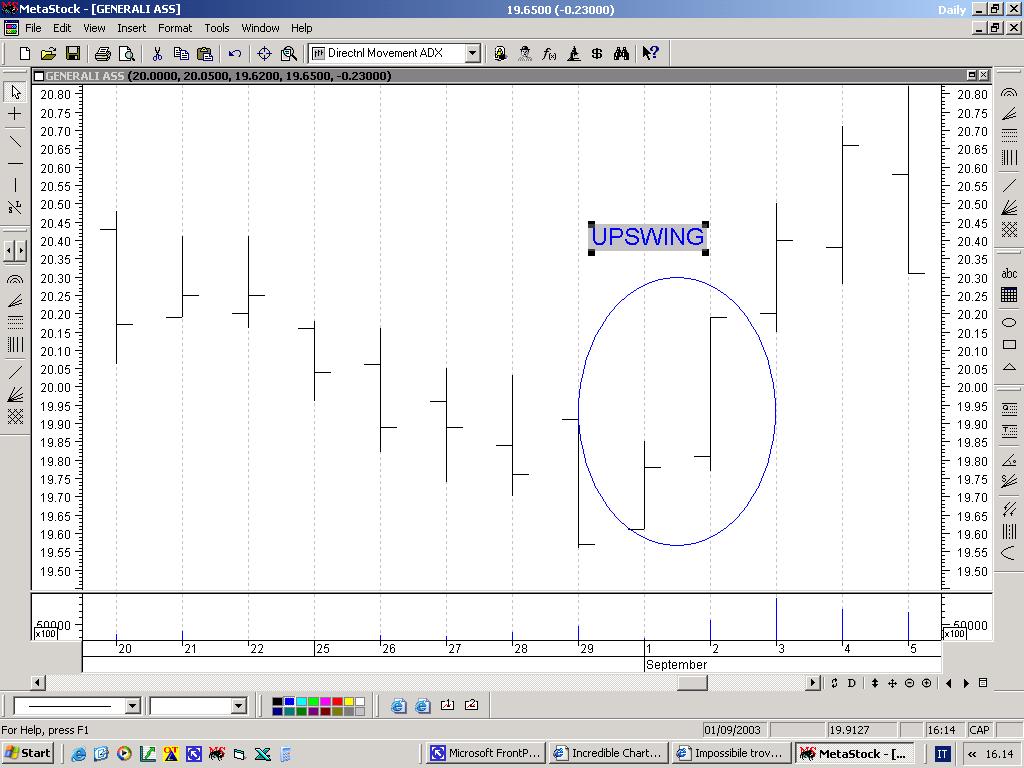The width and height of the screenshot is (1024, 768).
Task: Click the date 01/09/2003 in status bar
Action: 733,730
